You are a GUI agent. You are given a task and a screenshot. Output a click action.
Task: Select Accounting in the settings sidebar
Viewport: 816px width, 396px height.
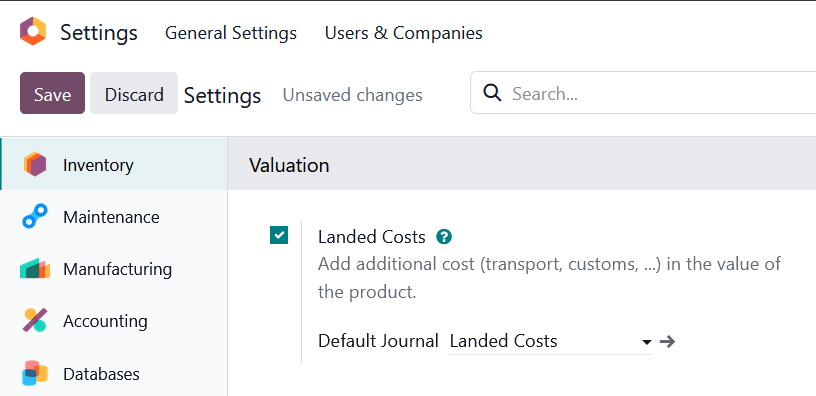pos(114,321)
